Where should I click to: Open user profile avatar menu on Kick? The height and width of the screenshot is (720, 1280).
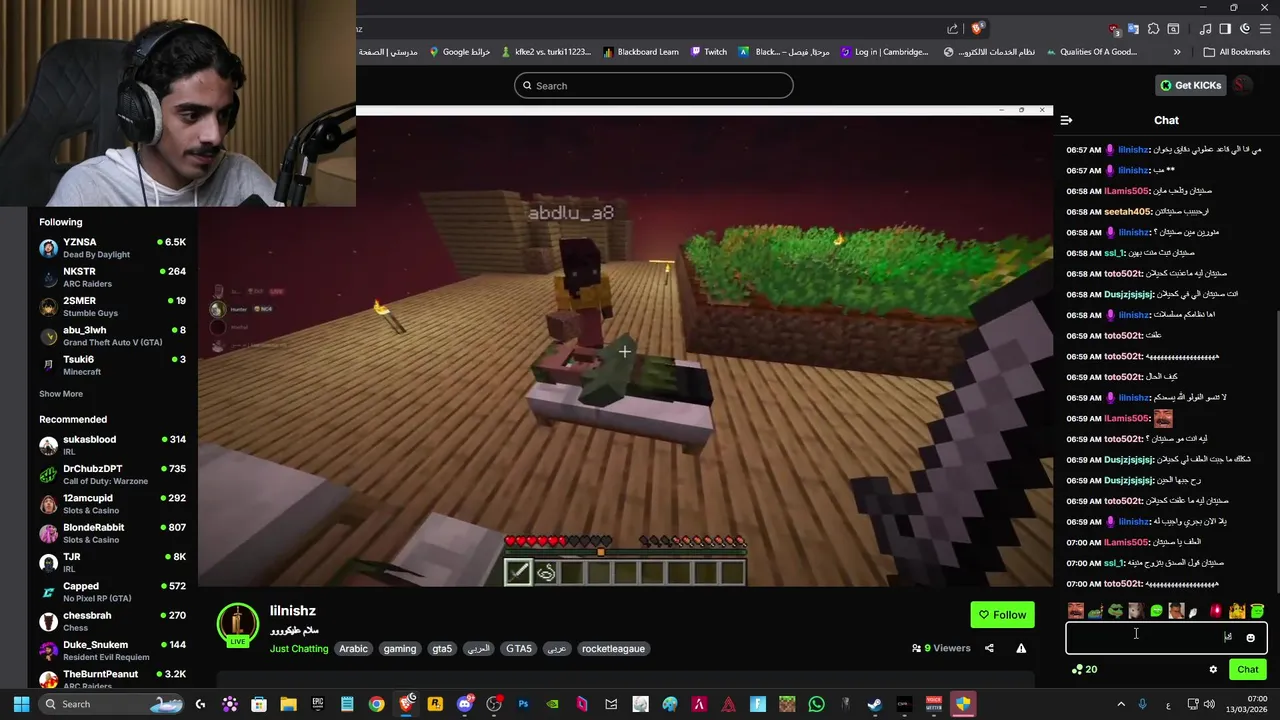[x=1241, y=85]
